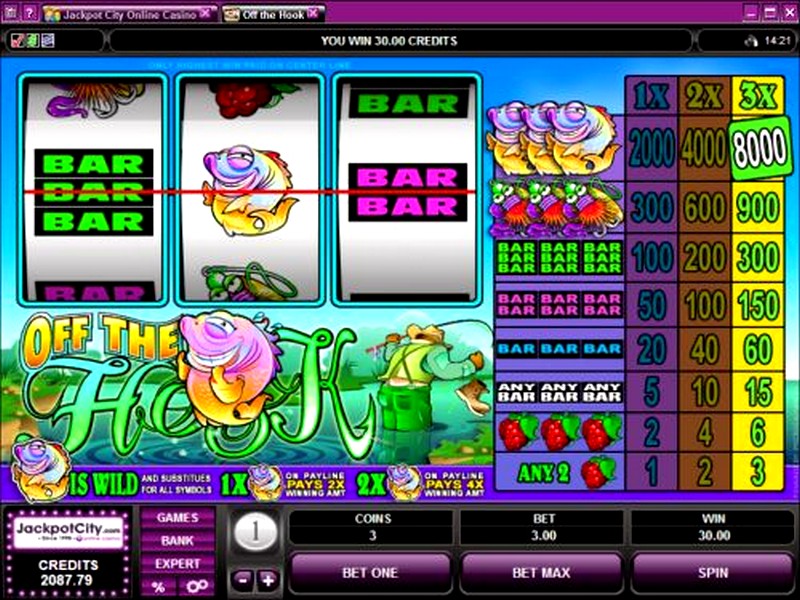Click the three strawberries paytable symbol

click(559, 432)
